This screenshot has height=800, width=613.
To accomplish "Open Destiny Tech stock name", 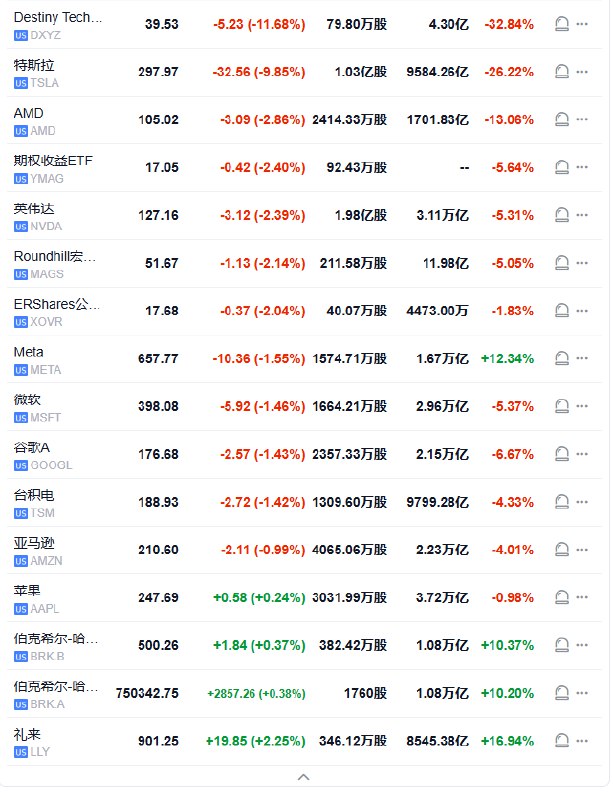I will 58,17.
